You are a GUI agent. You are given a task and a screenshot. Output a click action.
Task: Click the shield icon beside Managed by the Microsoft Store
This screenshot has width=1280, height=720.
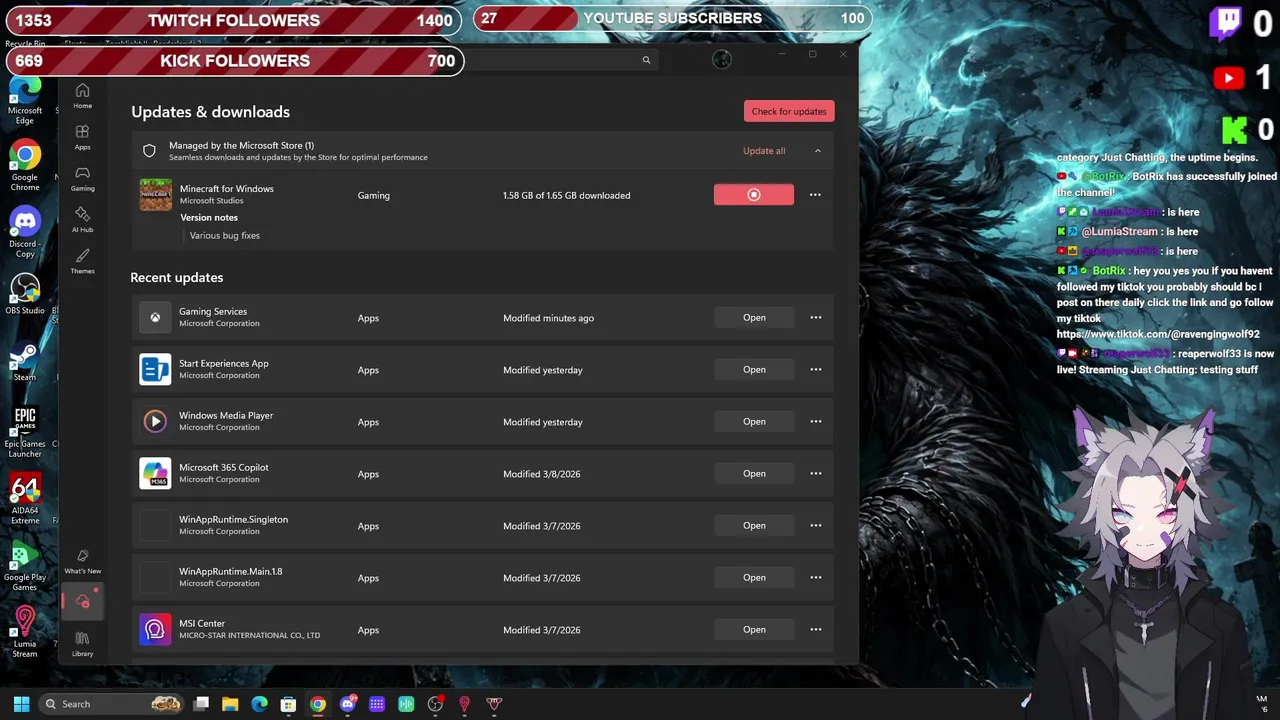(x=149, y=151)
